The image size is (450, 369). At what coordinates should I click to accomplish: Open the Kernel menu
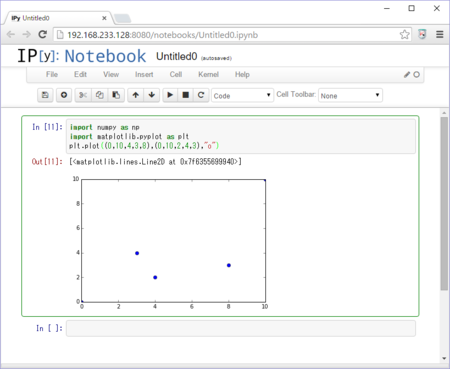[x=208, y=74]
